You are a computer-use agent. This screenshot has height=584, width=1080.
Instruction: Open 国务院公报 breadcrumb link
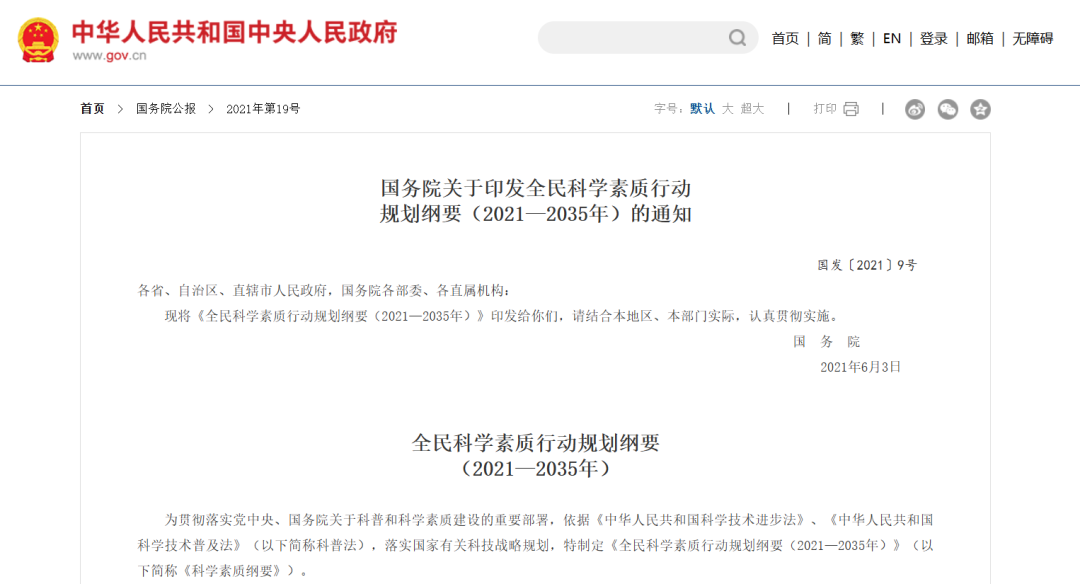pos(166,109)
